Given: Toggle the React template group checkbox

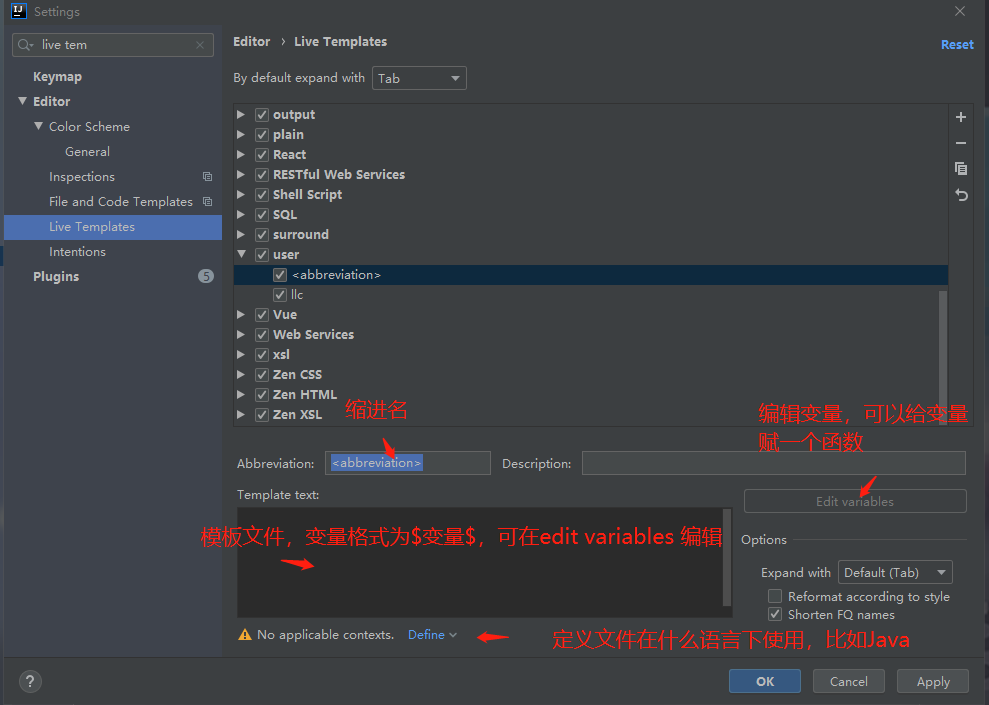Looking at the screenshot, I should tap(262, 154).
